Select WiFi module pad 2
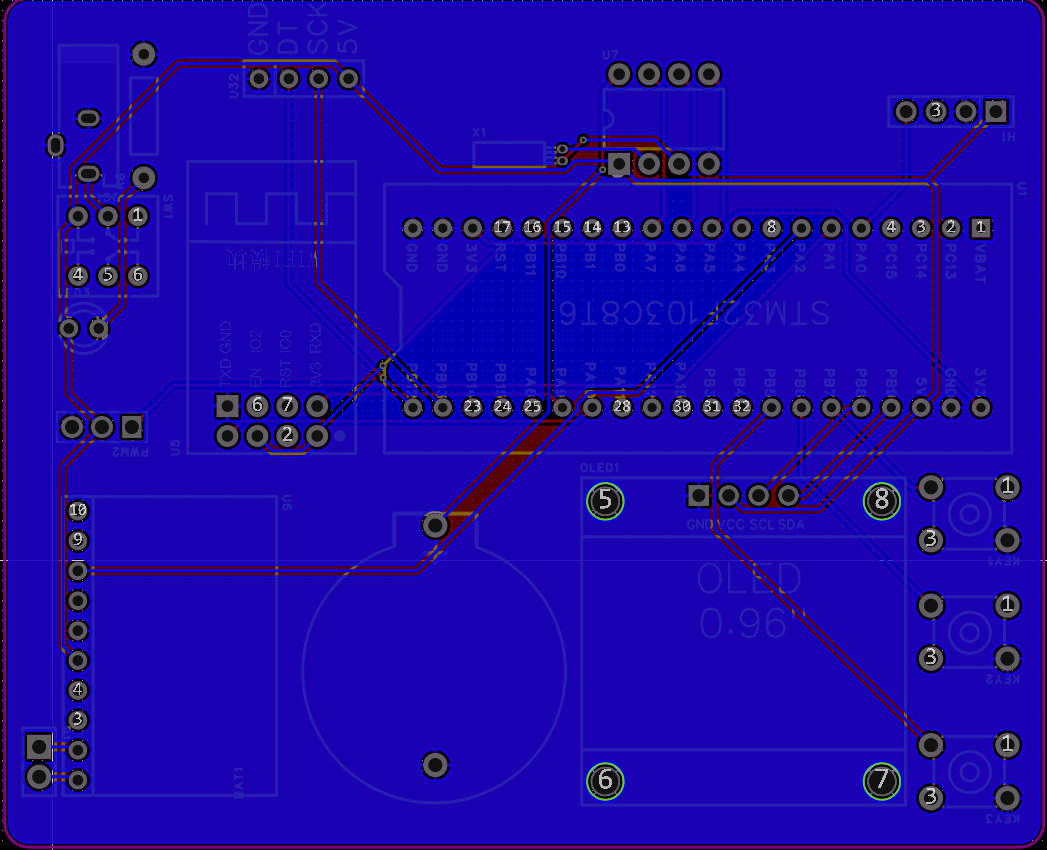1047x850 pixels. [287, 435]
